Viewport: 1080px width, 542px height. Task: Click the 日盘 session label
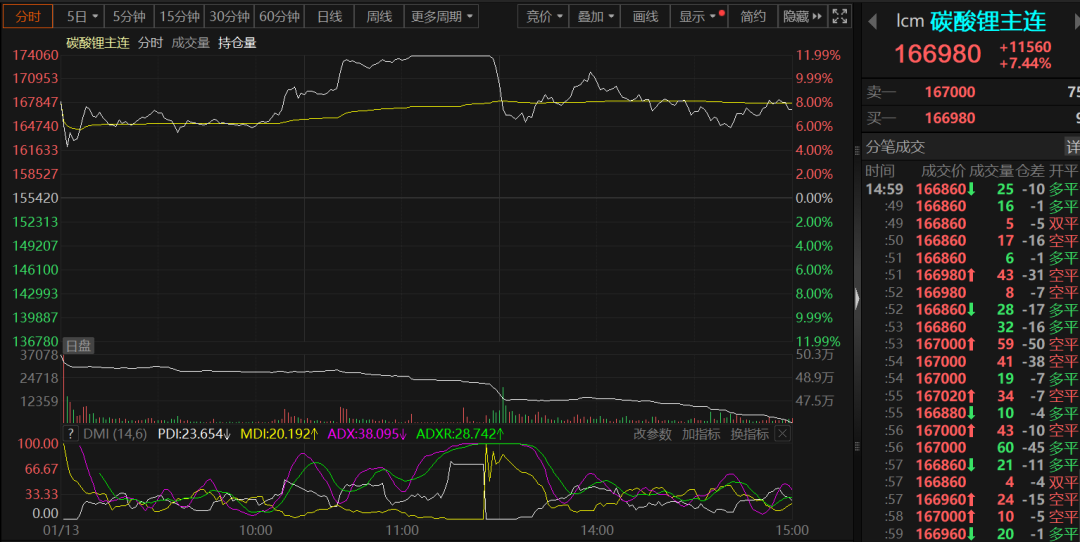click(78, 346)
